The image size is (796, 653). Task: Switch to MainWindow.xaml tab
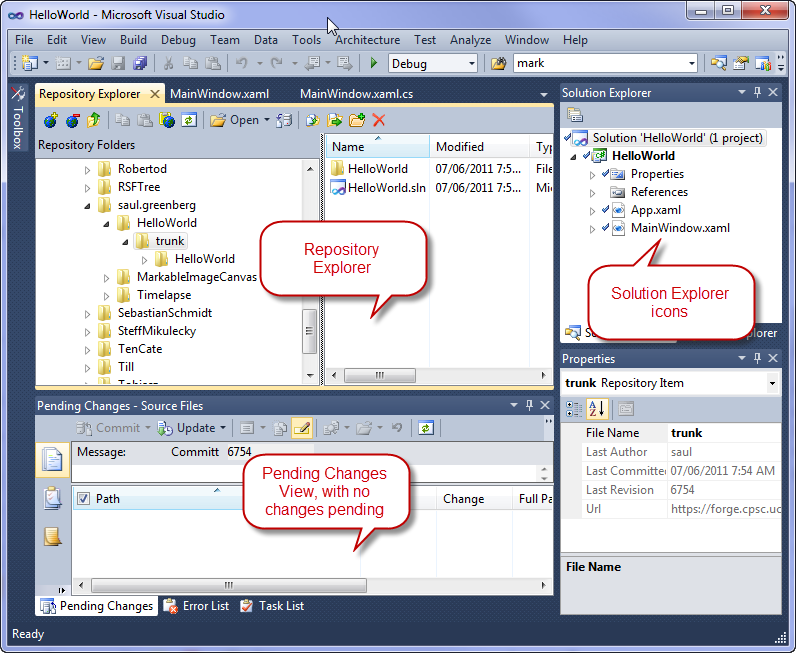click(219, 94)
